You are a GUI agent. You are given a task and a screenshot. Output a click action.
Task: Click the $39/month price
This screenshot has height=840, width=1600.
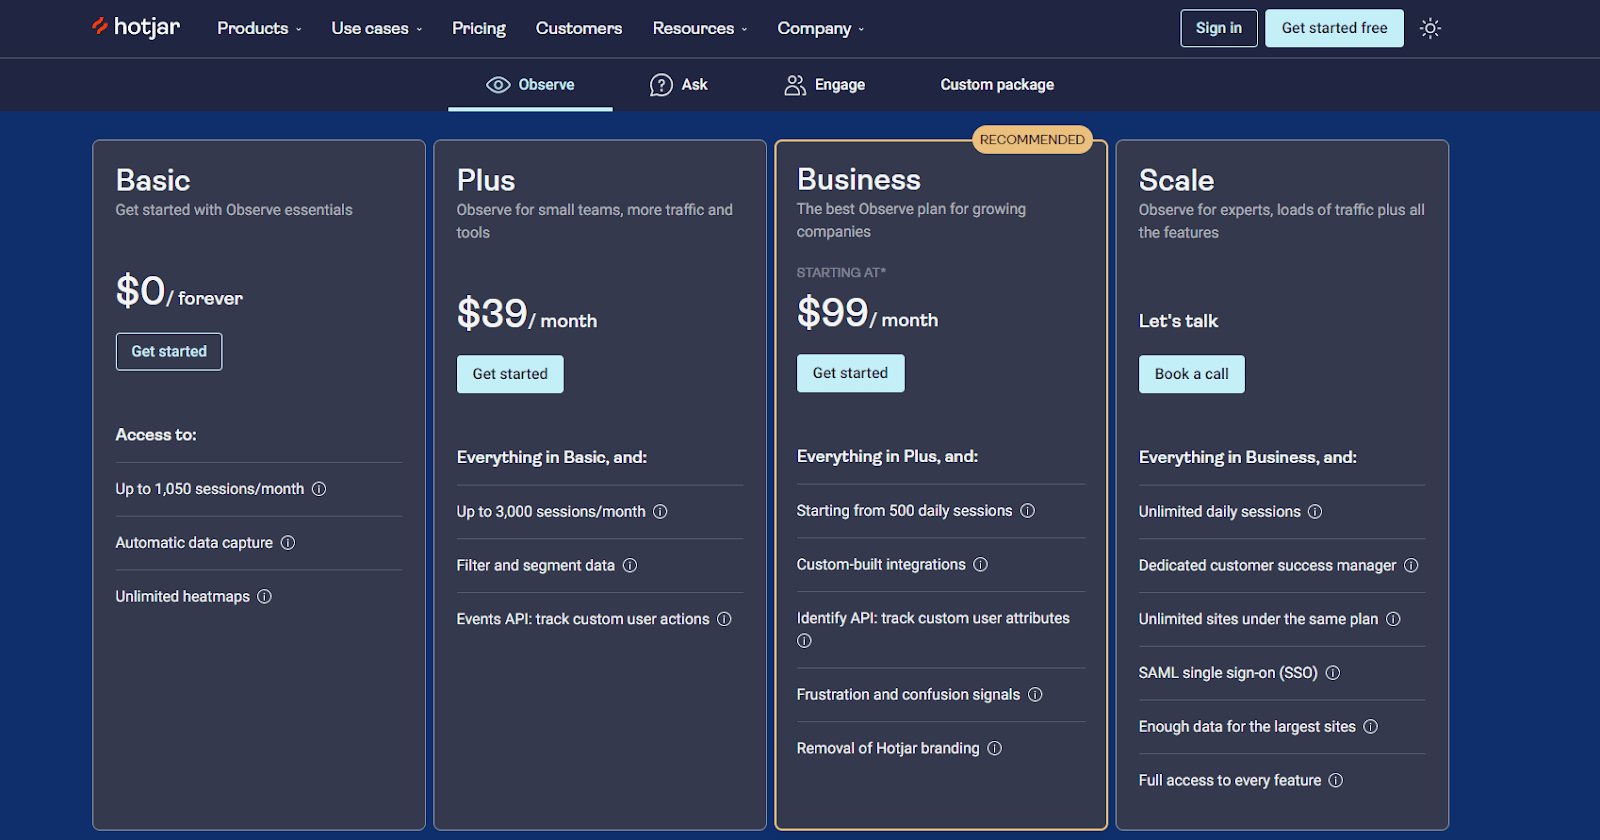527,314
